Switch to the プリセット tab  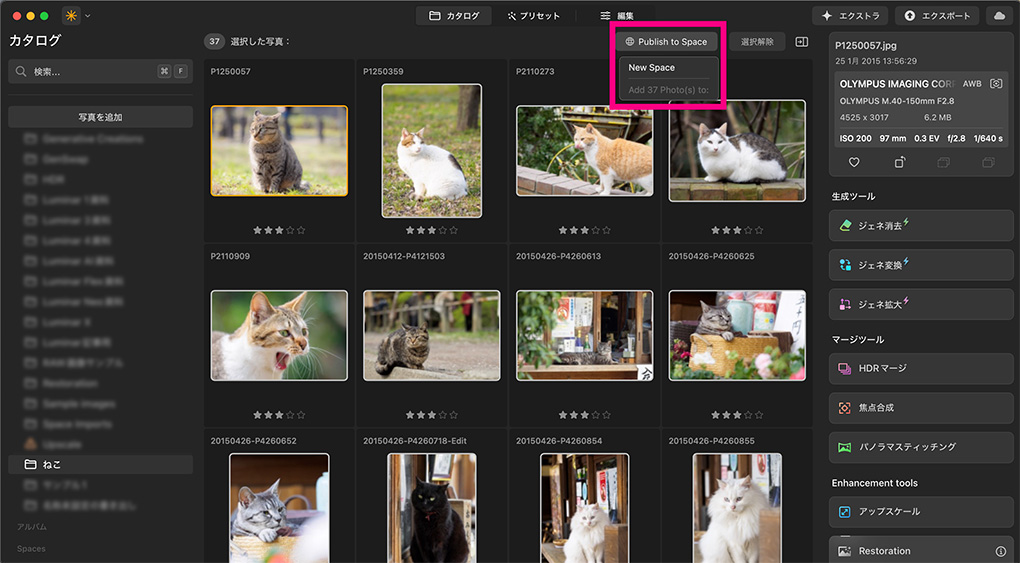pyautogui.click(x=533, y=16)
